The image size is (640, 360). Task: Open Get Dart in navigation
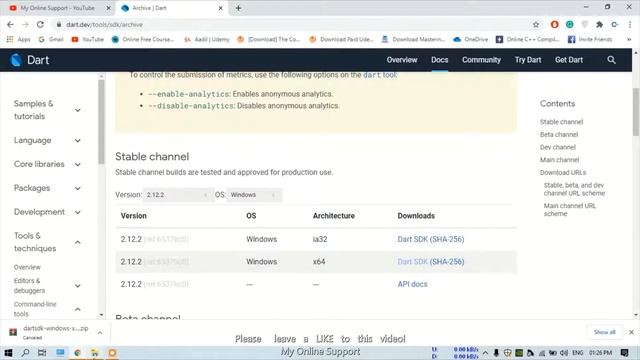569,60
